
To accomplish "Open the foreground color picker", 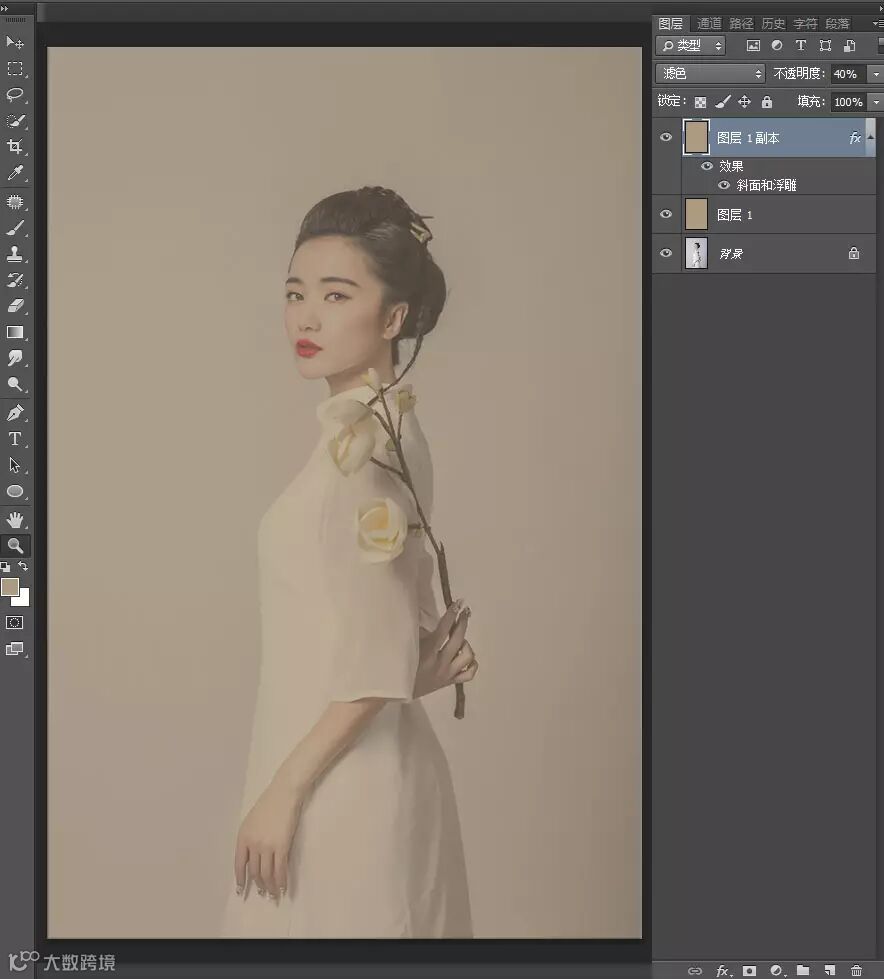I will pos(9,588).
